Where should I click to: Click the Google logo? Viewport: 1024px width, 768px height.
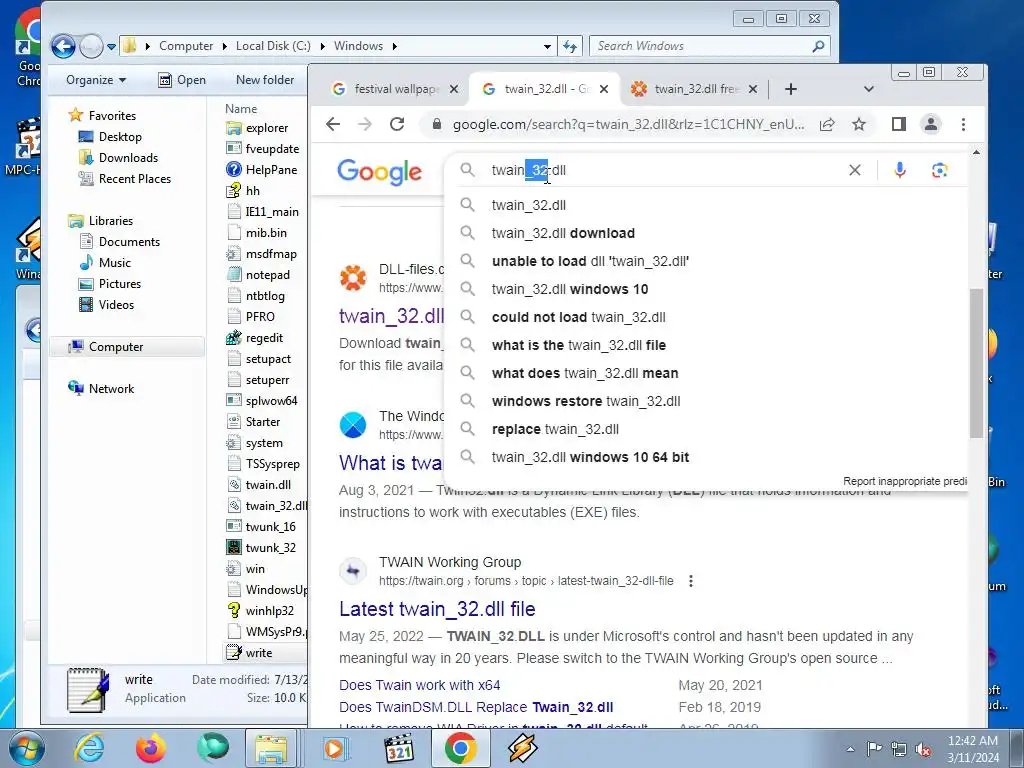point(379,172)
